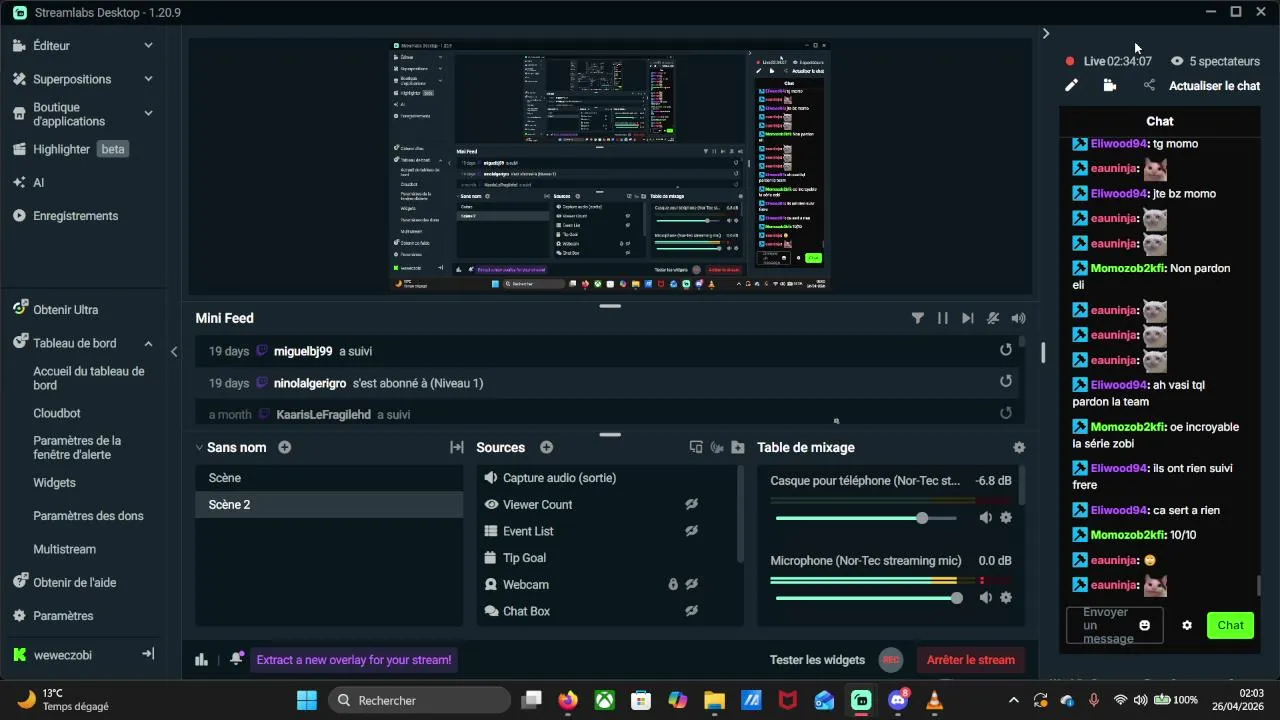Image resolution: width=1280 pixels, height=720 pixels.
Task: Mute Casque pour téléphone audio source
Action: point(985,518)
